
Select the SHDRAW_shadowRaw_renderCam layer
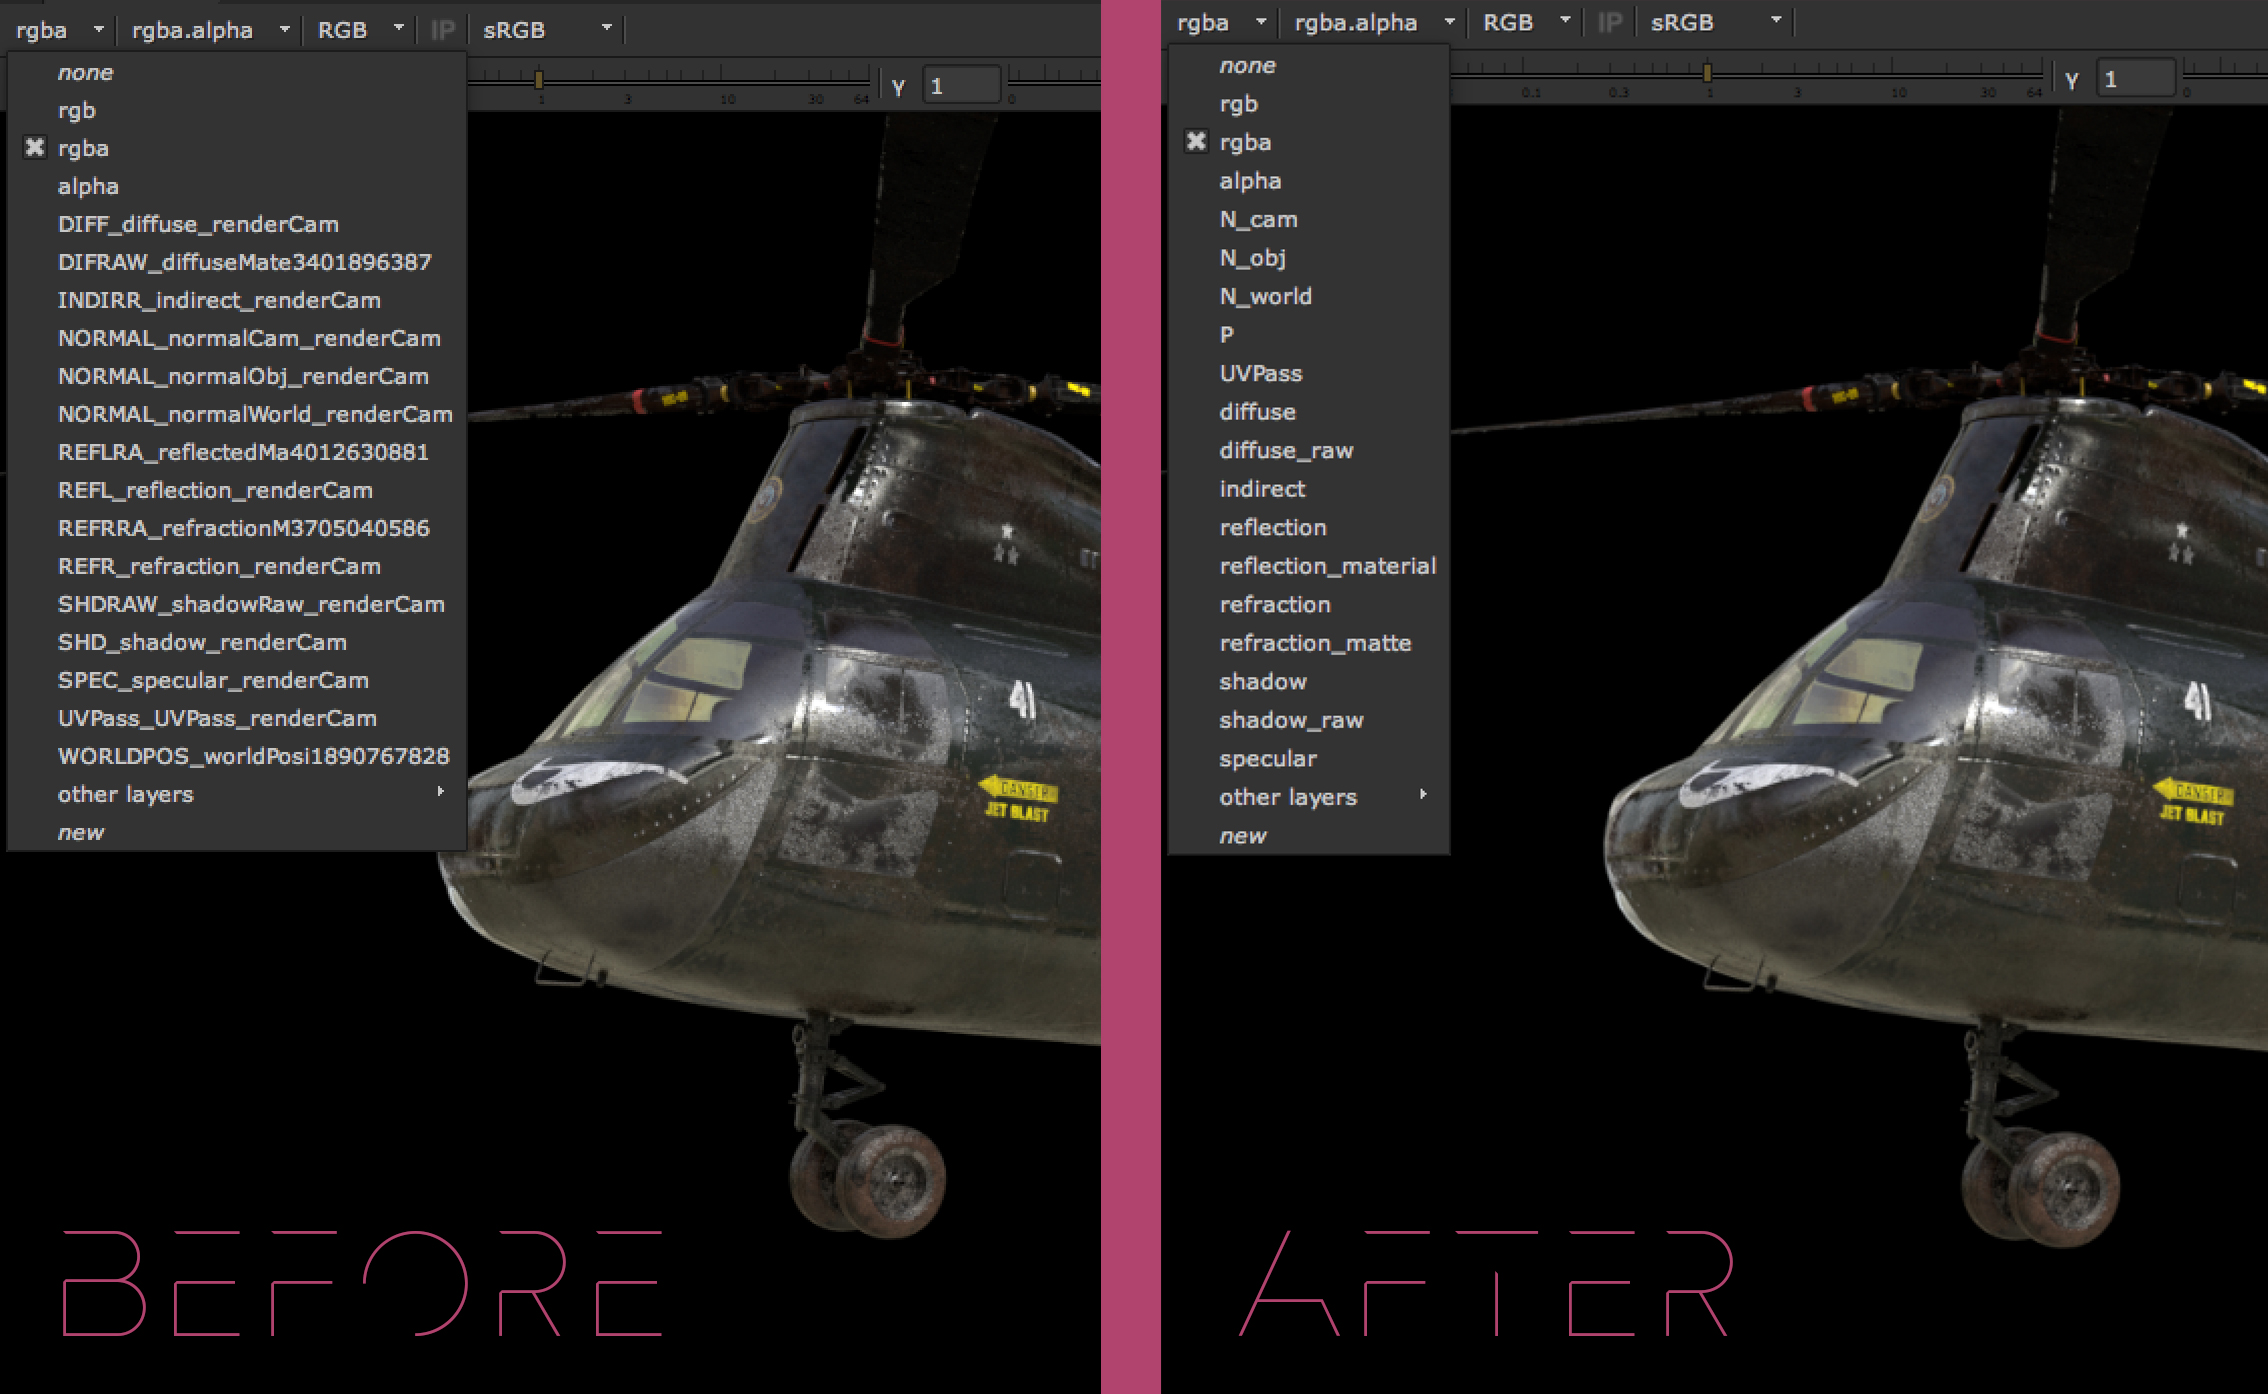click(x=251, y=604)
